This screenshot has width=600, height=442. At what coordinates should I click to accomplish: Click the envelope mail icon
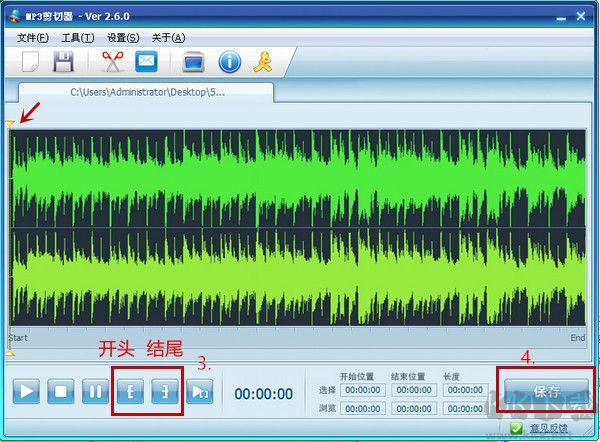(146, 62)
